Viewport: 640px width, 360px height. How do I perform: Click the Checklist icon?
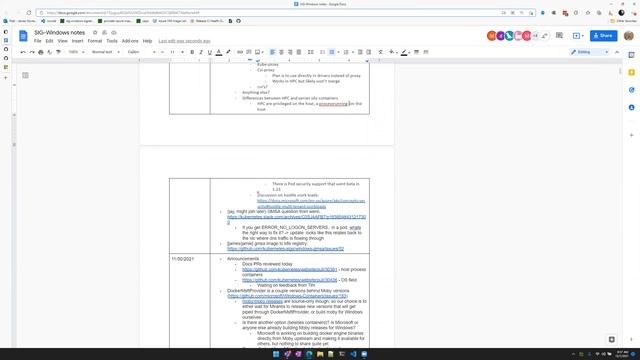(x=322, y=52)
